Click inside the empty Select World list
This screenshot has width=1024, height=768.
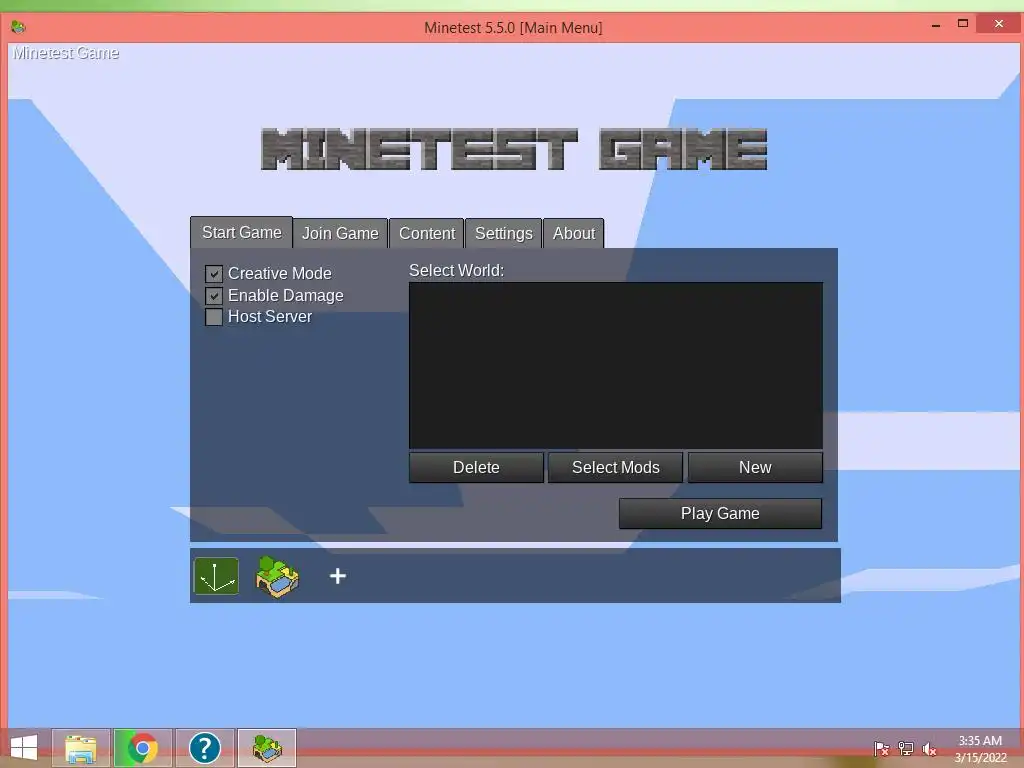[616, 365]
